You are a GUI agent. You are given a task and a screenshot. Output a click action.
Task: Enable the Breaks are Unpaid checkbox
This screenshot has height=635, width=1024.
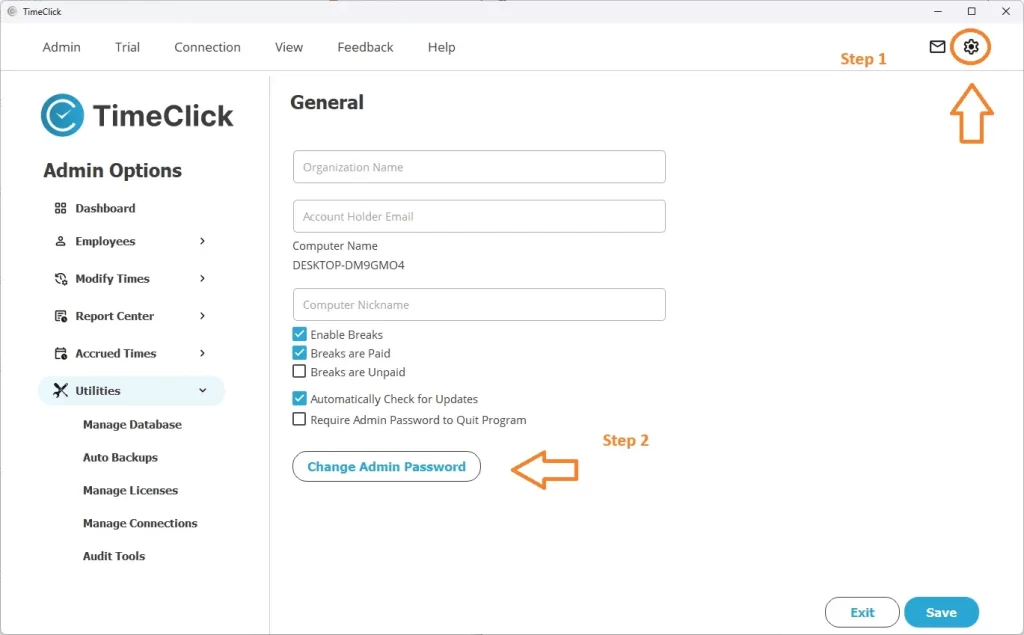[x=299, y=371]
